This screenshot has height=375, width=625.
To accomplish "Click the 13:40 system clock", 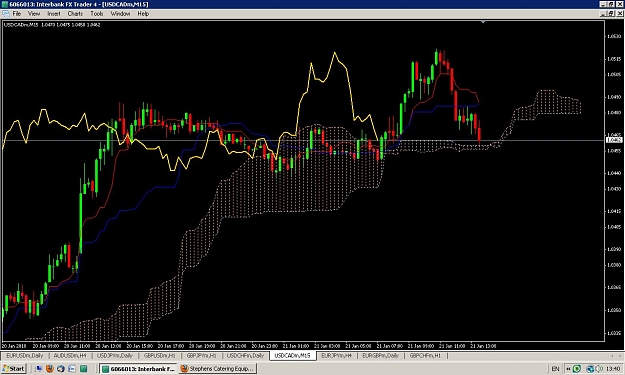I will coord(613,369).
